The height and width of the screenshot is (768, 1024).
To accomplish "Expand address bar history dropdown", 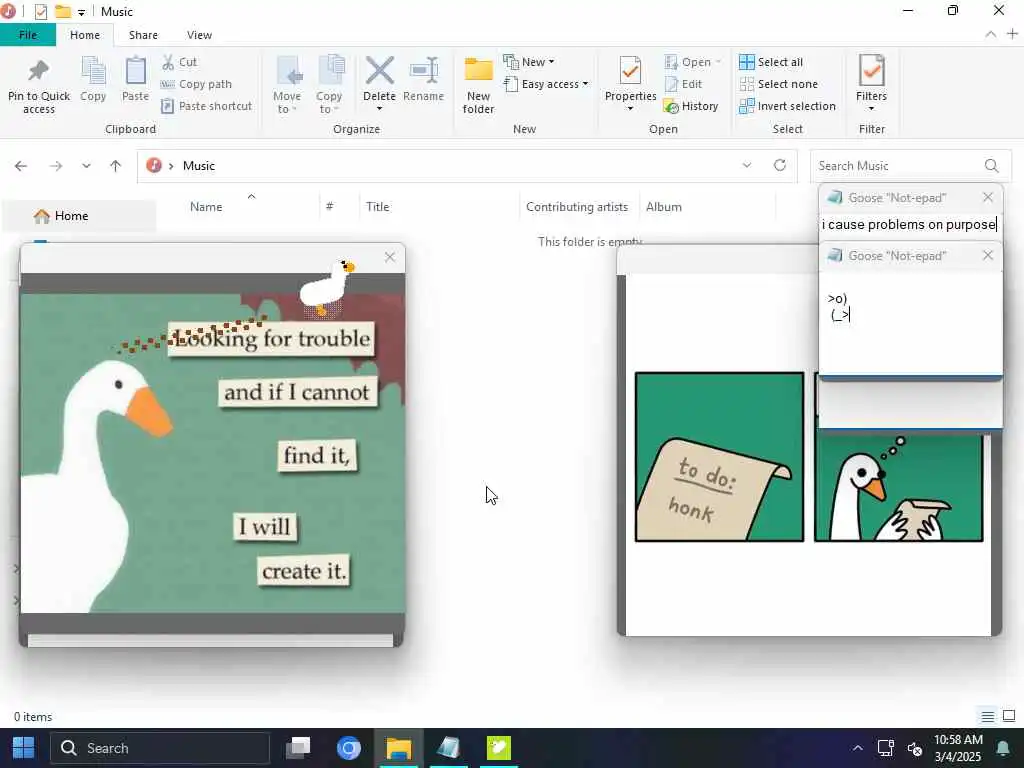I will [746, 166].
